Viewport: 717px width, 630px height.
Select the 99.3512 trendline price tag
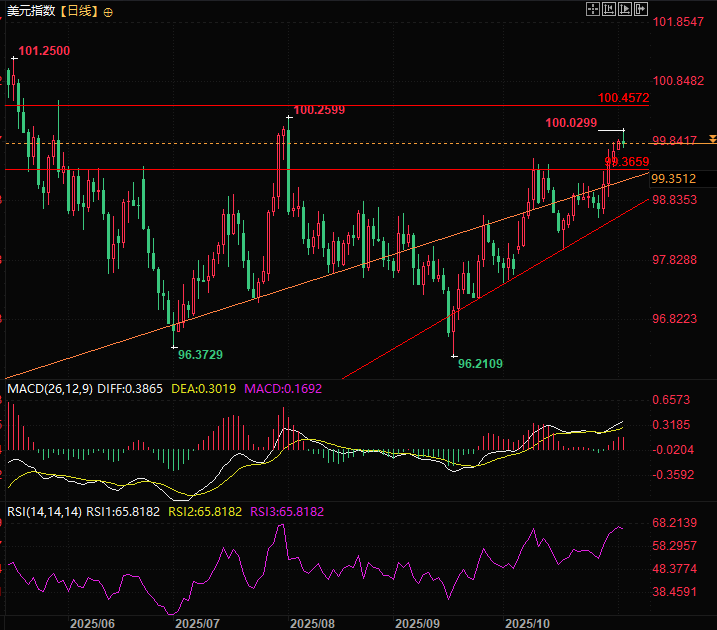pyautogui.click(x=672, y=179)
